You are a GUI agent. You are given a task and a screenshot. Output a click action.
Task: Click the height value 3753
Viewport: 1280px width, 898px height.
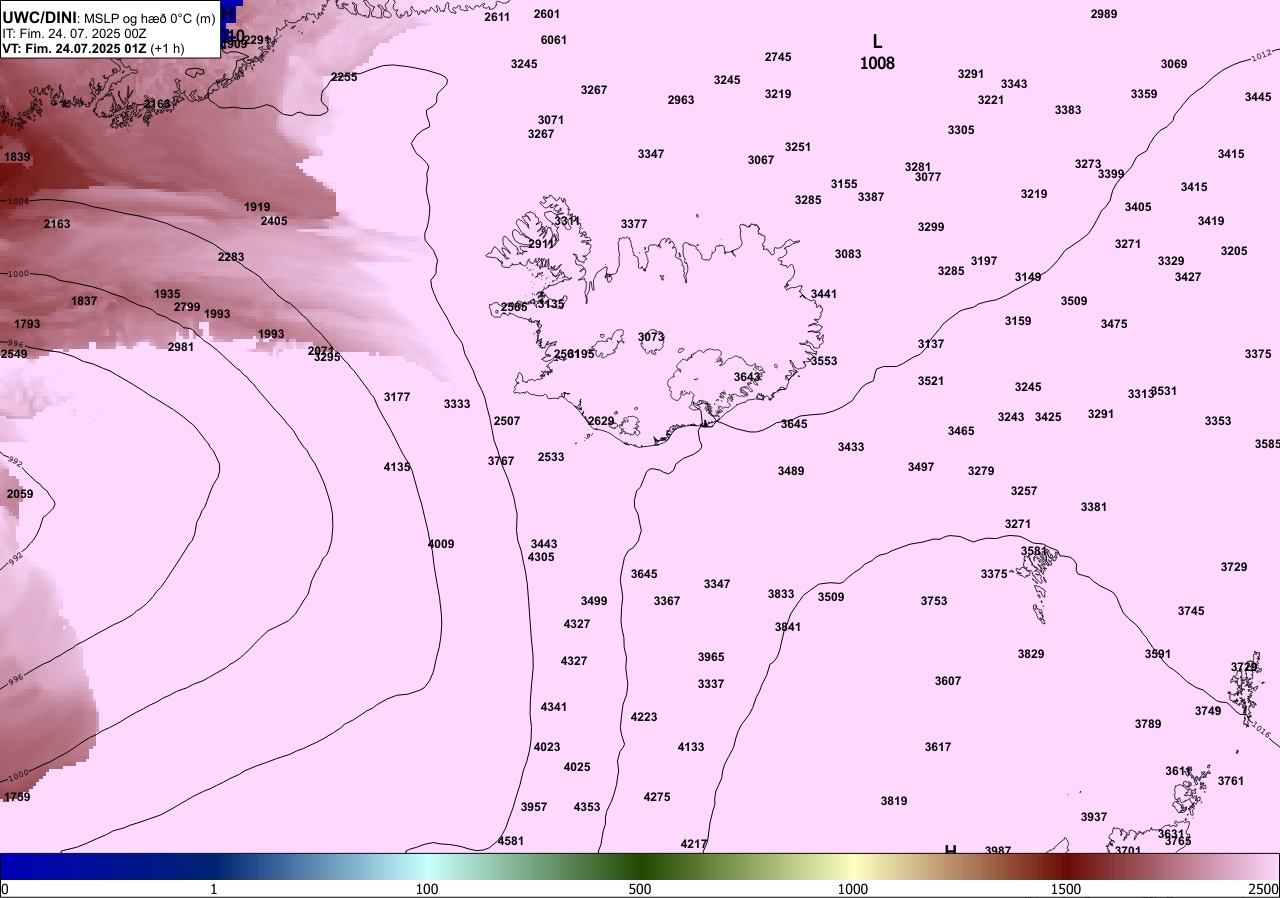coord(934,601)
